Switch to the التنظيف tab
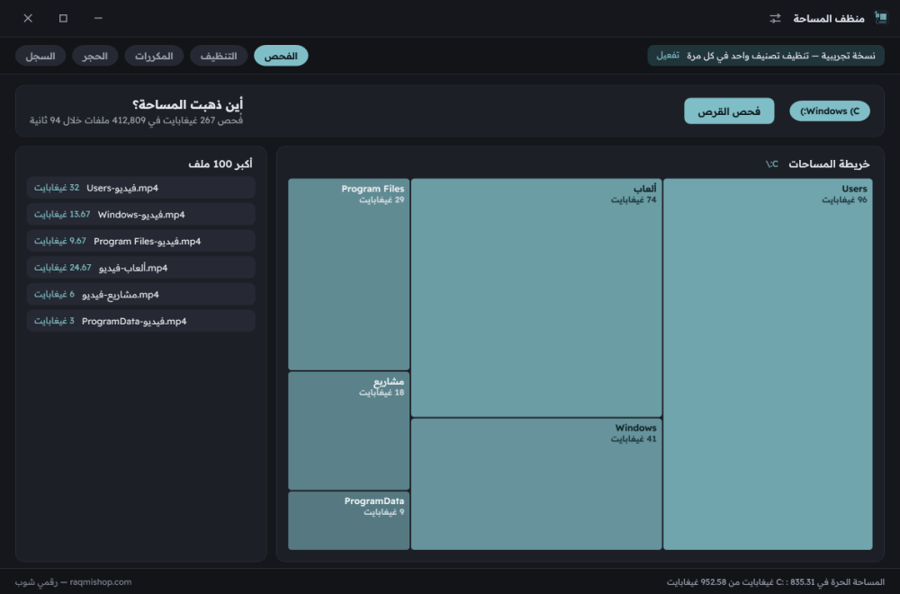This screenshot has height=594, width=900. 219,56
